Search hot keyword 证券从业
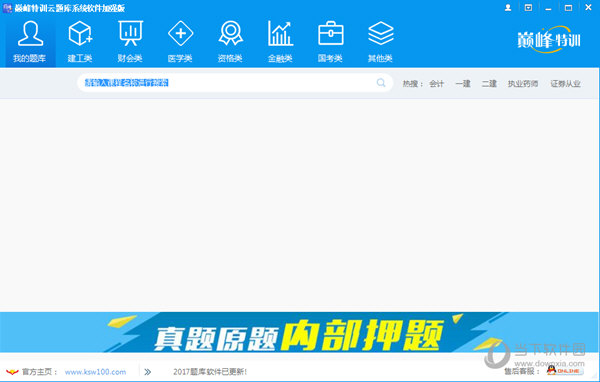The height and width of the screenshot is (382, 600). coord(566,83)
